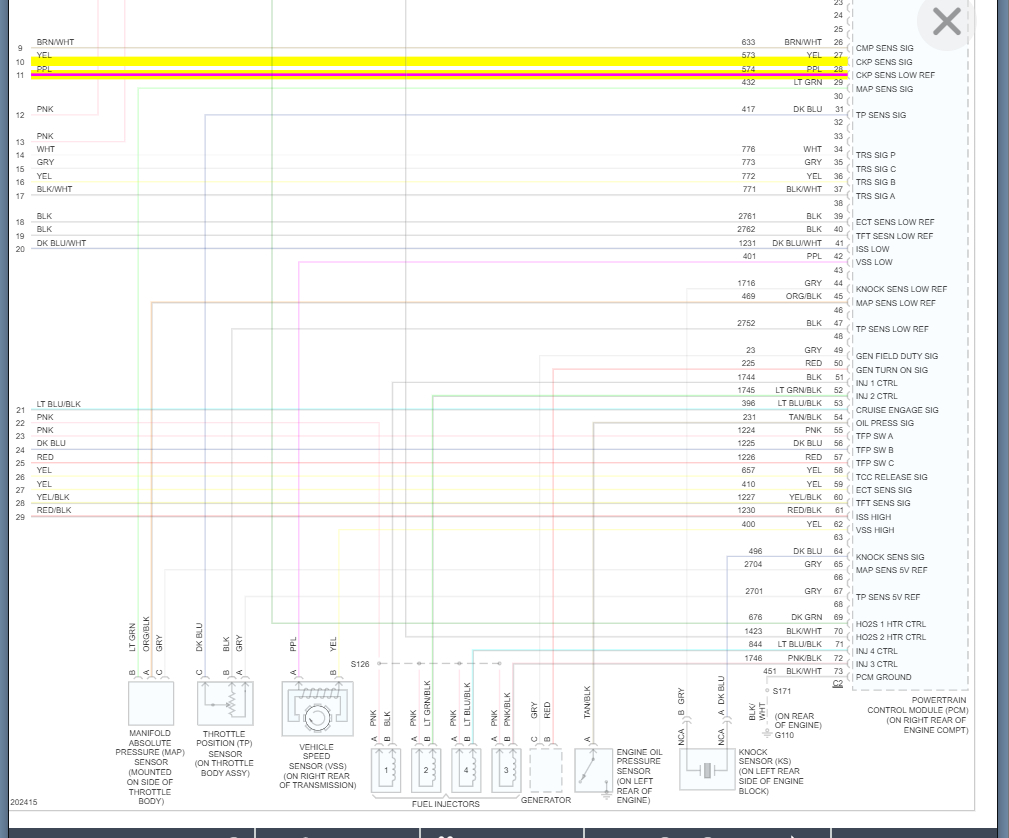Select the Generator component box

[546, 770]
